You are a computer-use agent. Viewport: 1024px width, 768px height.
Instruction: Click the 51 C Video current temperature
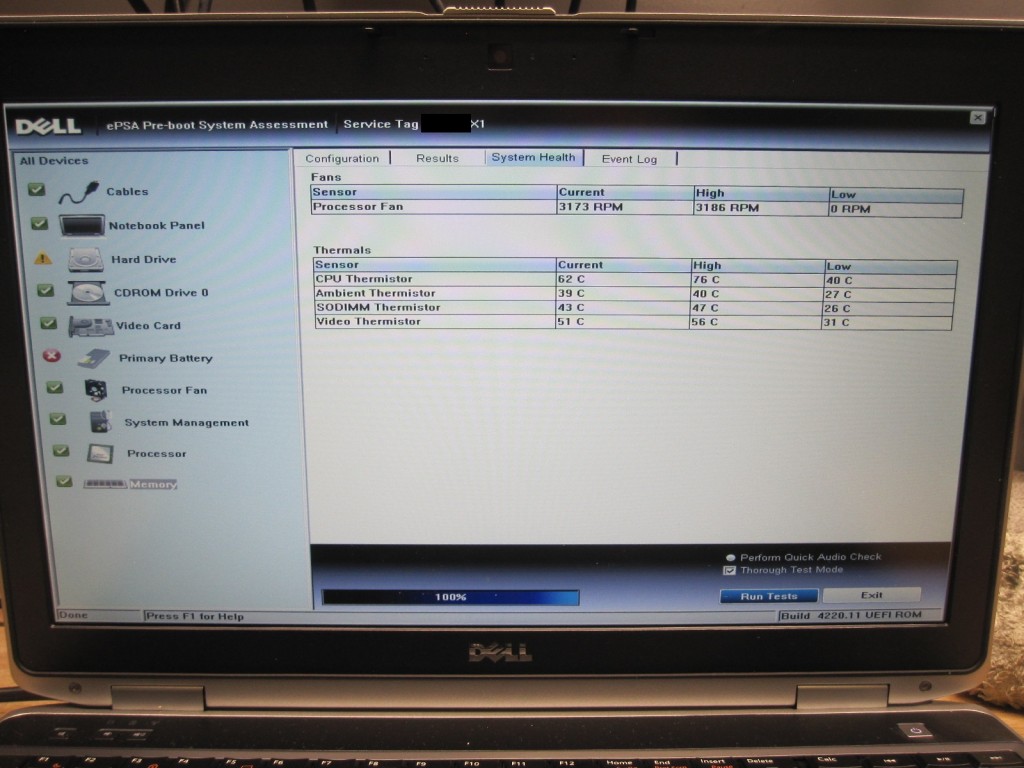[571, 321]
